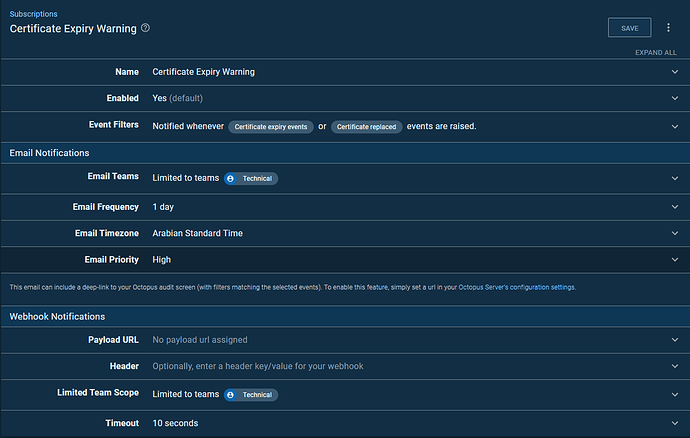Click the help icon beside page title

[145, 28]
